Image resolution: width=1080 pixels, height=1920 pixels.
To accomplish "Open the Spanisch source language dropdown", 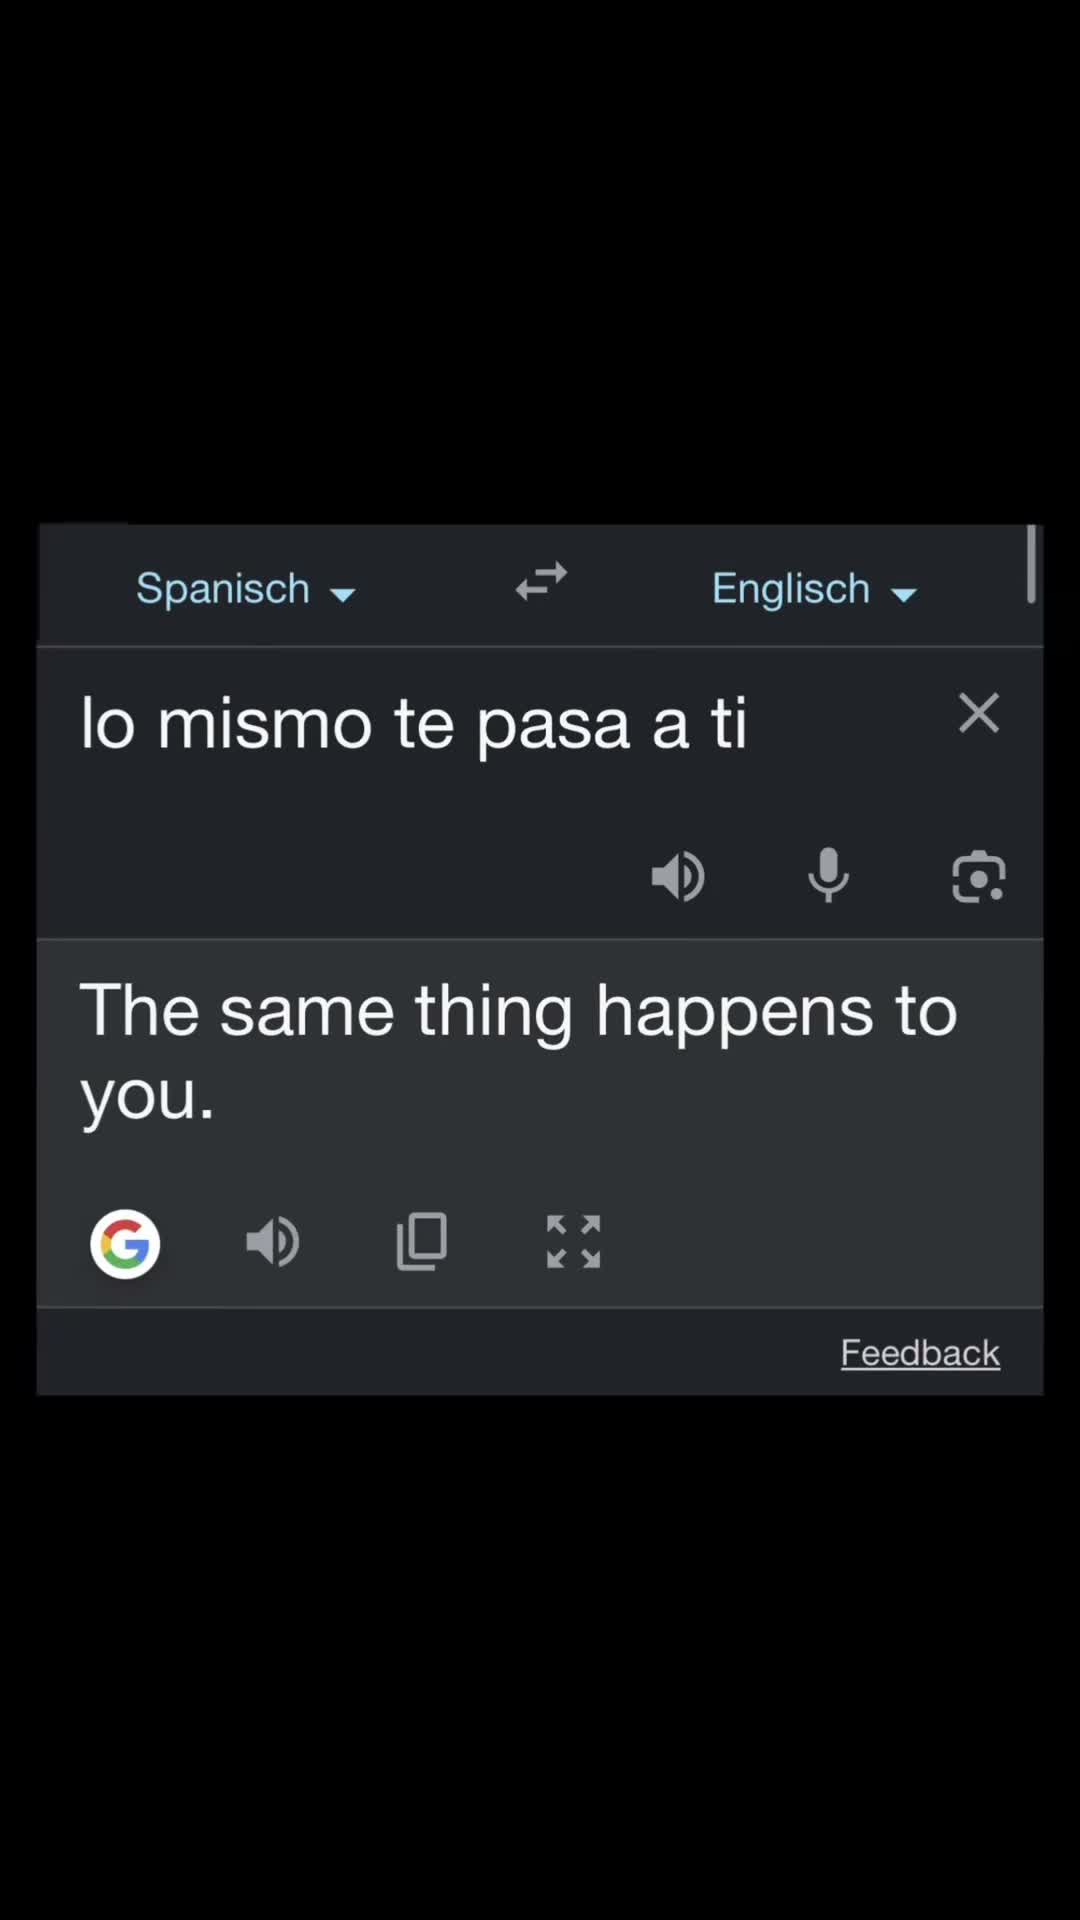I will coord(245,589).
